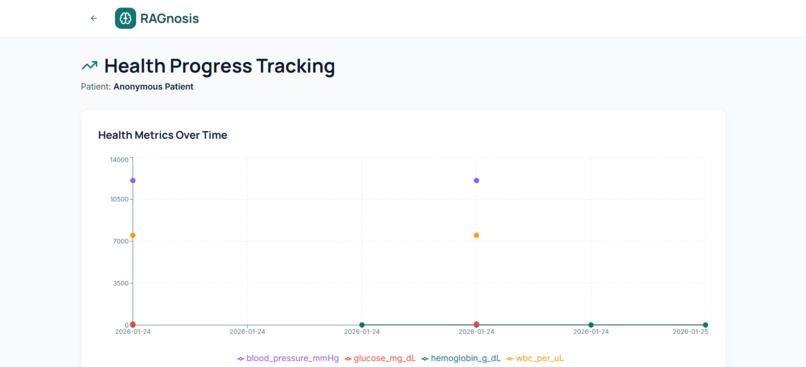Click the second purple blood pressure data point
The height and width of the screenshot is (367, 806).
pos(477,180)
